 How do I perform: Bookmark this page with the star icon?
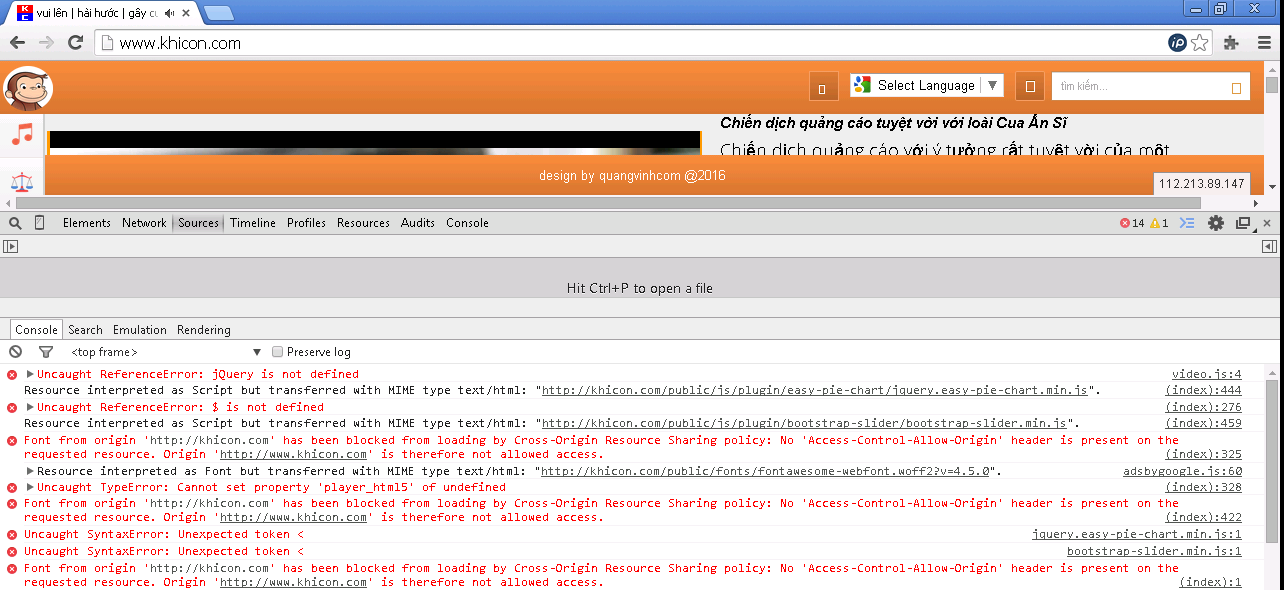[1199, 43]
